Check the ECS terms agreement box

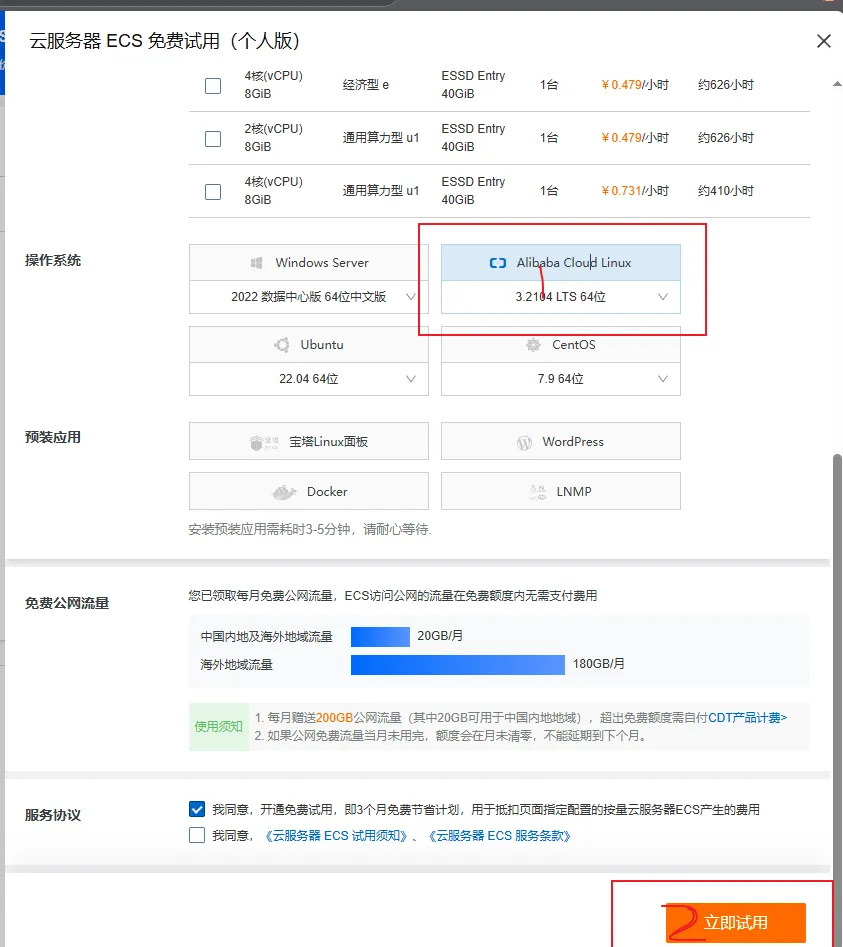[197, 835]
